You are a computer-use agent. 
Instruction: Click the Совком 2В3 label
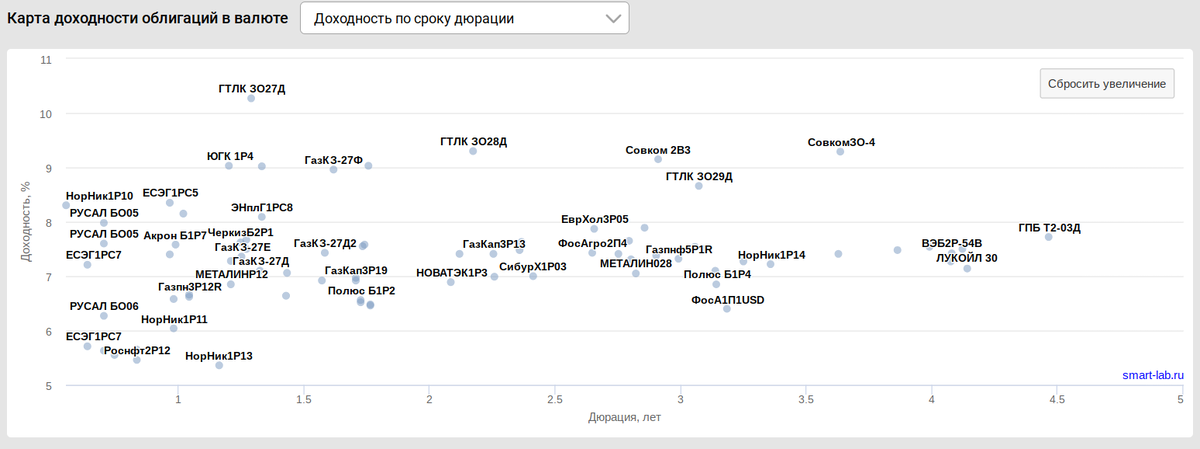658,151
